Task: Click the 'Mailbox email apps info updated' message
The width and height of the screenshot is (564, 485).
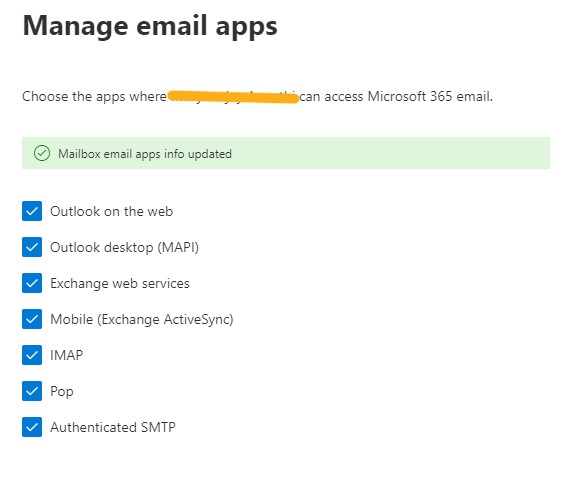Action: click(145, 154)
